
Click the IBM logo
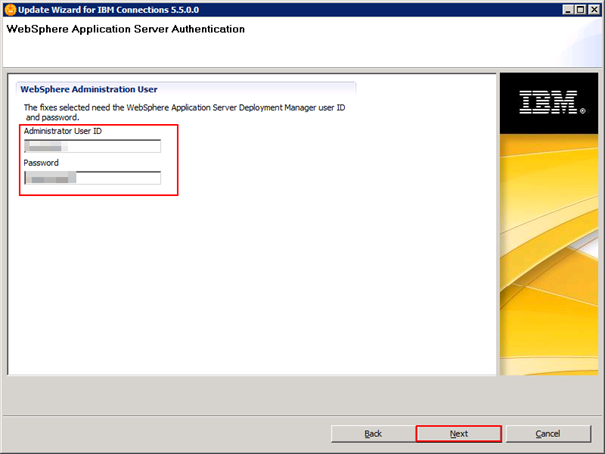[548, 101]
